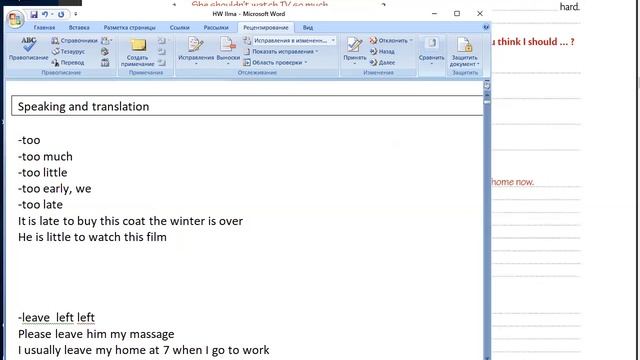Viewport: 640px width, 360px height.
Task: Open the Область проверки reviewing pane menu
Action: pos(276,62)
